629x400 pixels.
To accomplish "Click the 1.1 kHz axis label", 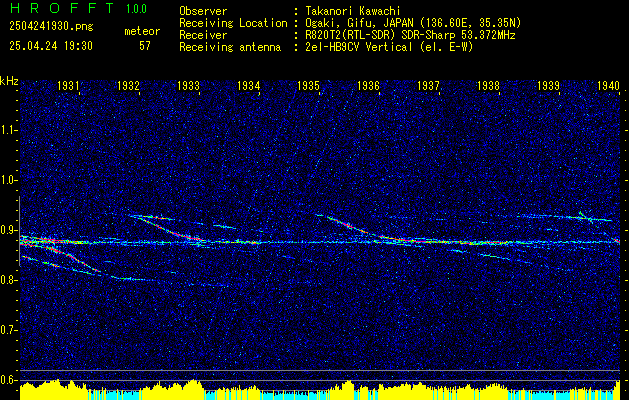I will (7, 130).
